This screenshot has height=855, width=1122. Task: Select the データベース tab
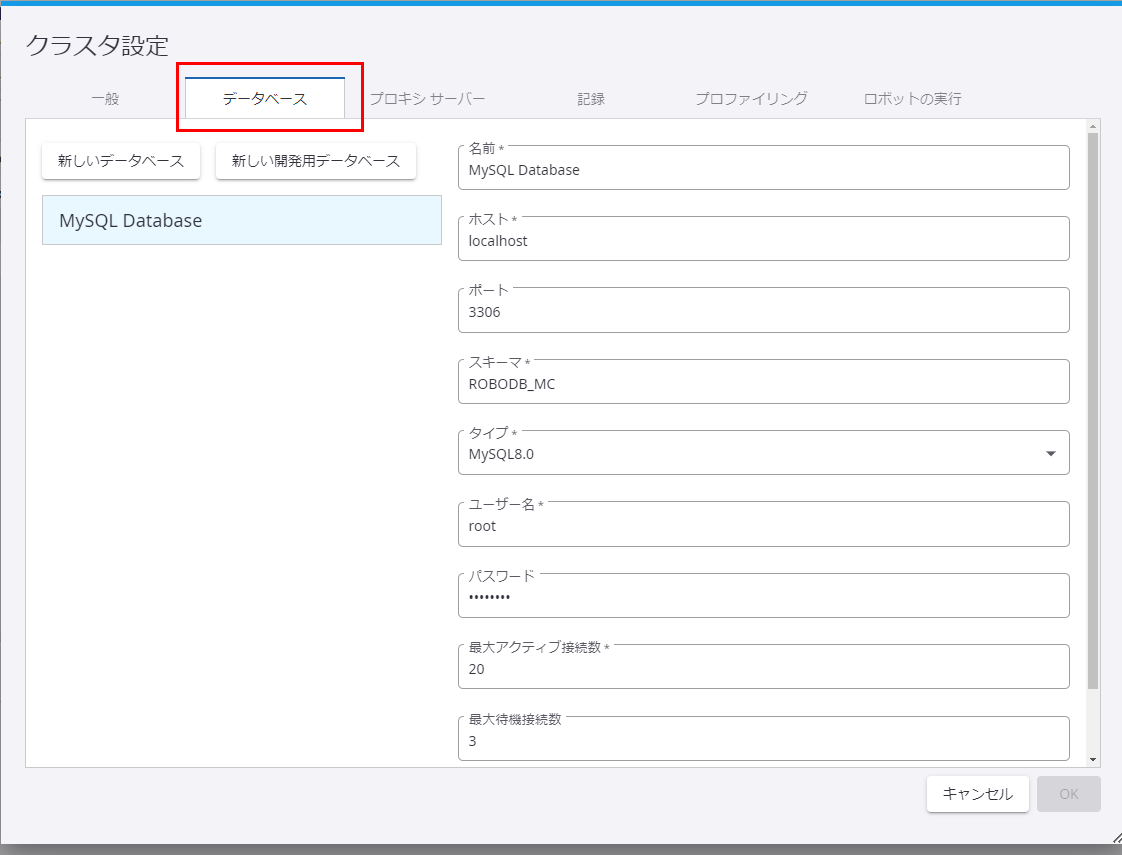tap(265, 99)
